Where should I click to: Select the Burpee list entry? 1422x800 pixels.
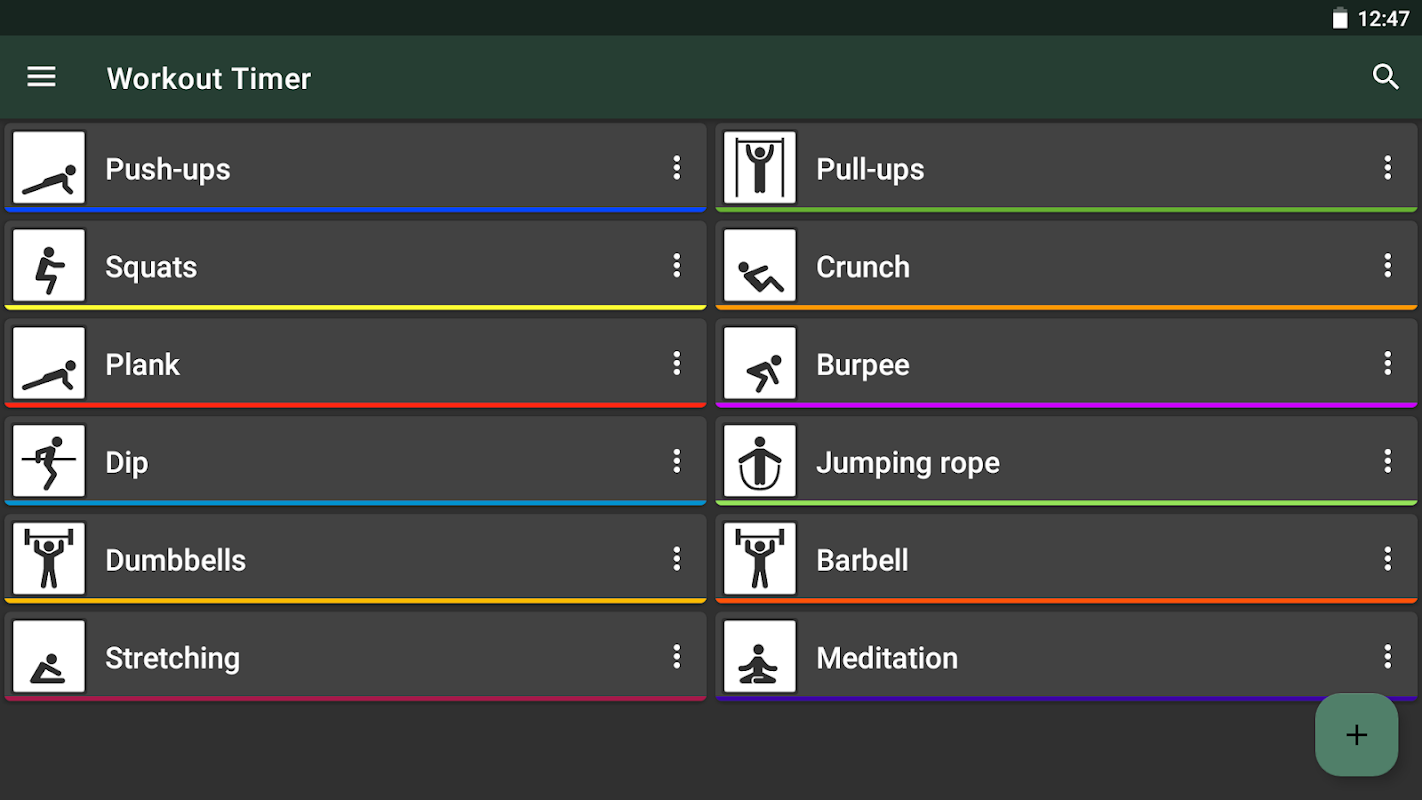coord(1066,363)
